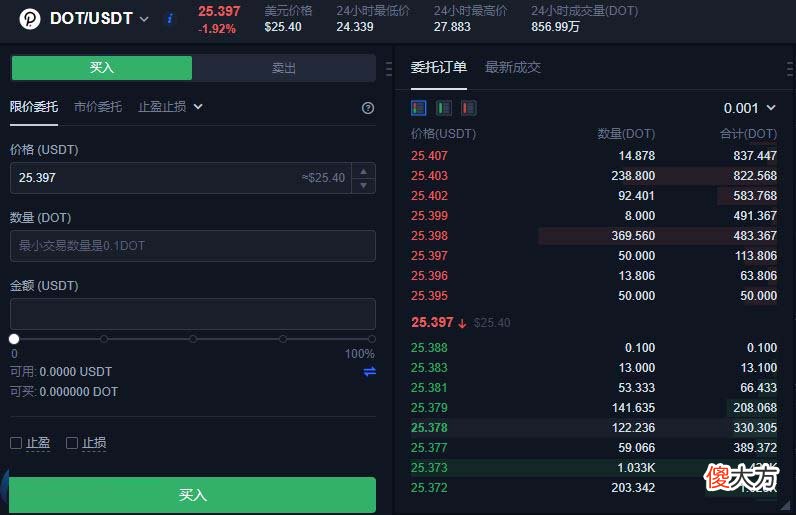Select 市价委托 market order tab

pyautogui.click(x=98, y=107)
